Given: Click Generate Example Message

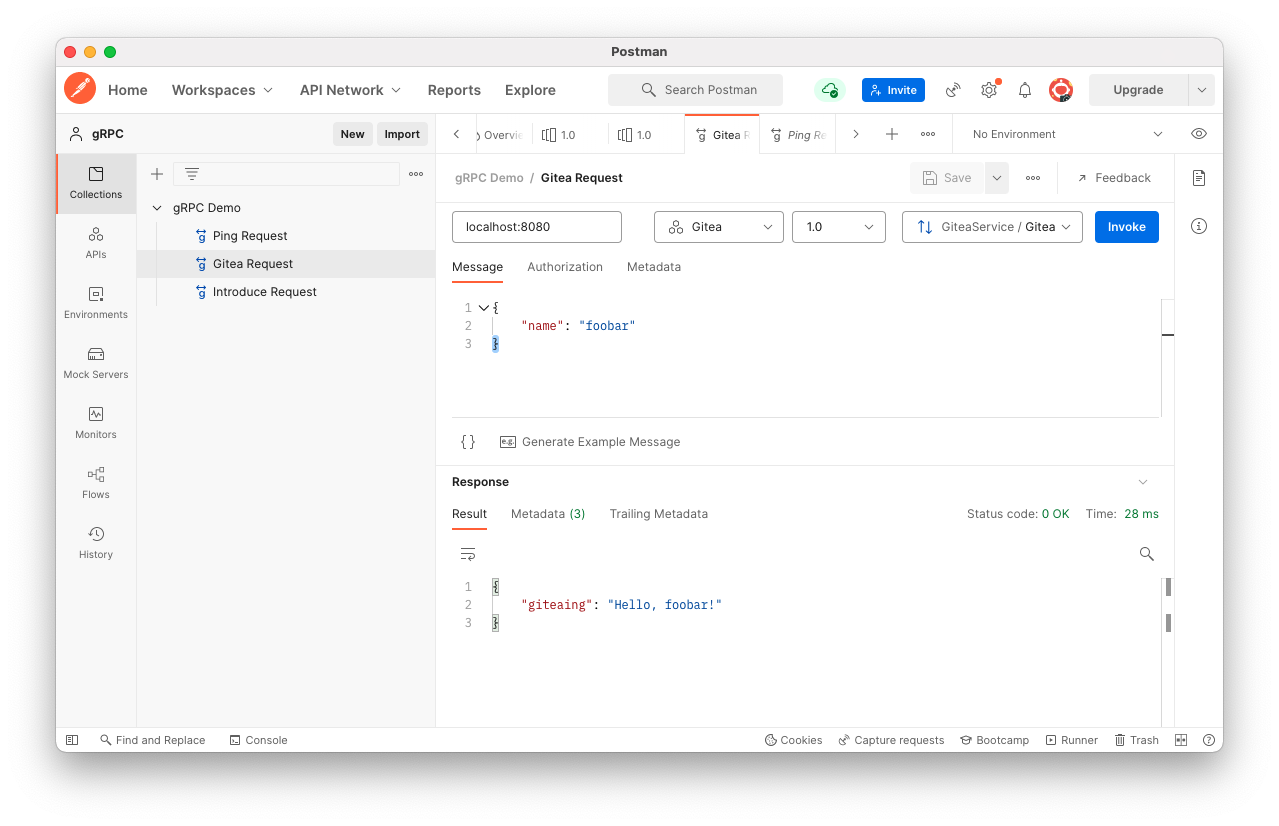Looking at the screenshot, I should pyautogui.click(x=590, y=442).
